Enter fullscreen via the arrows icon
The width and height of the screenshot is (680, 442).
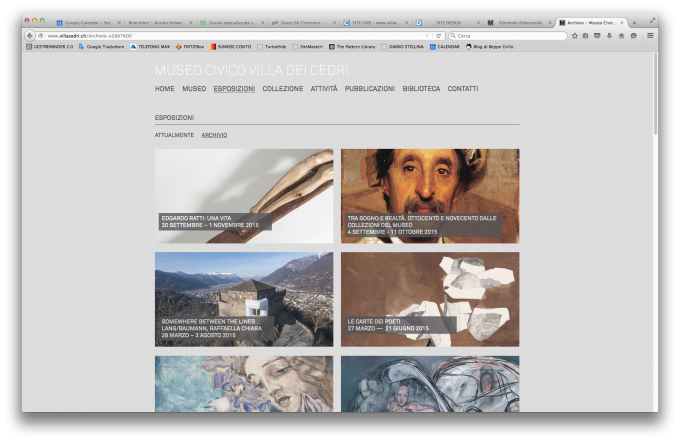(x=652, y=20)
